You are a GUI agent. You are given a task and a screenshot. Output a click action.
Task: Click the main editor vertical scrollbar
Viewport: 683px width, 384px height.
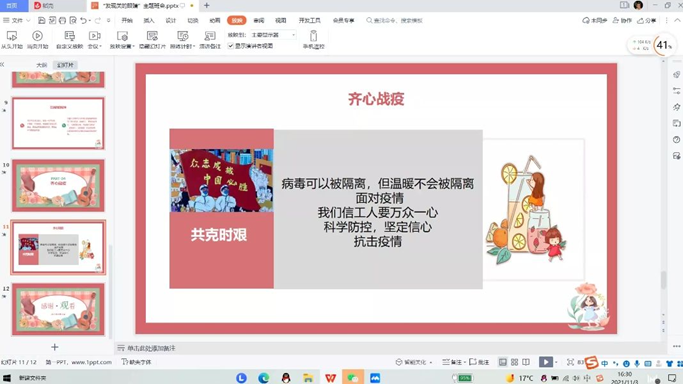click(663, 280)
